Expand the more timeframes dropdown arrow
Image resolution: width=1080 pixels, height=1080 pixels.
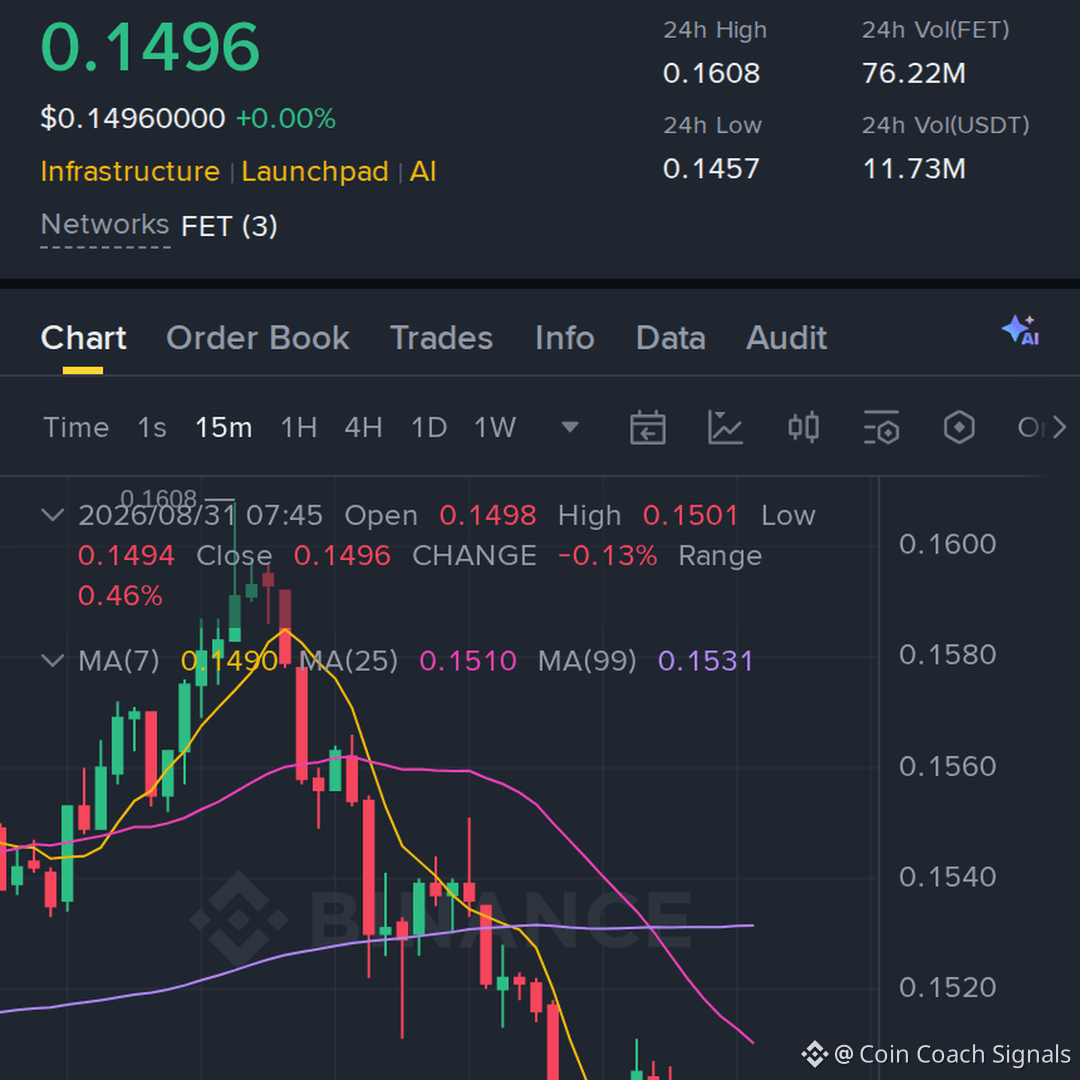pyautogui.click(x=570, y=427)
